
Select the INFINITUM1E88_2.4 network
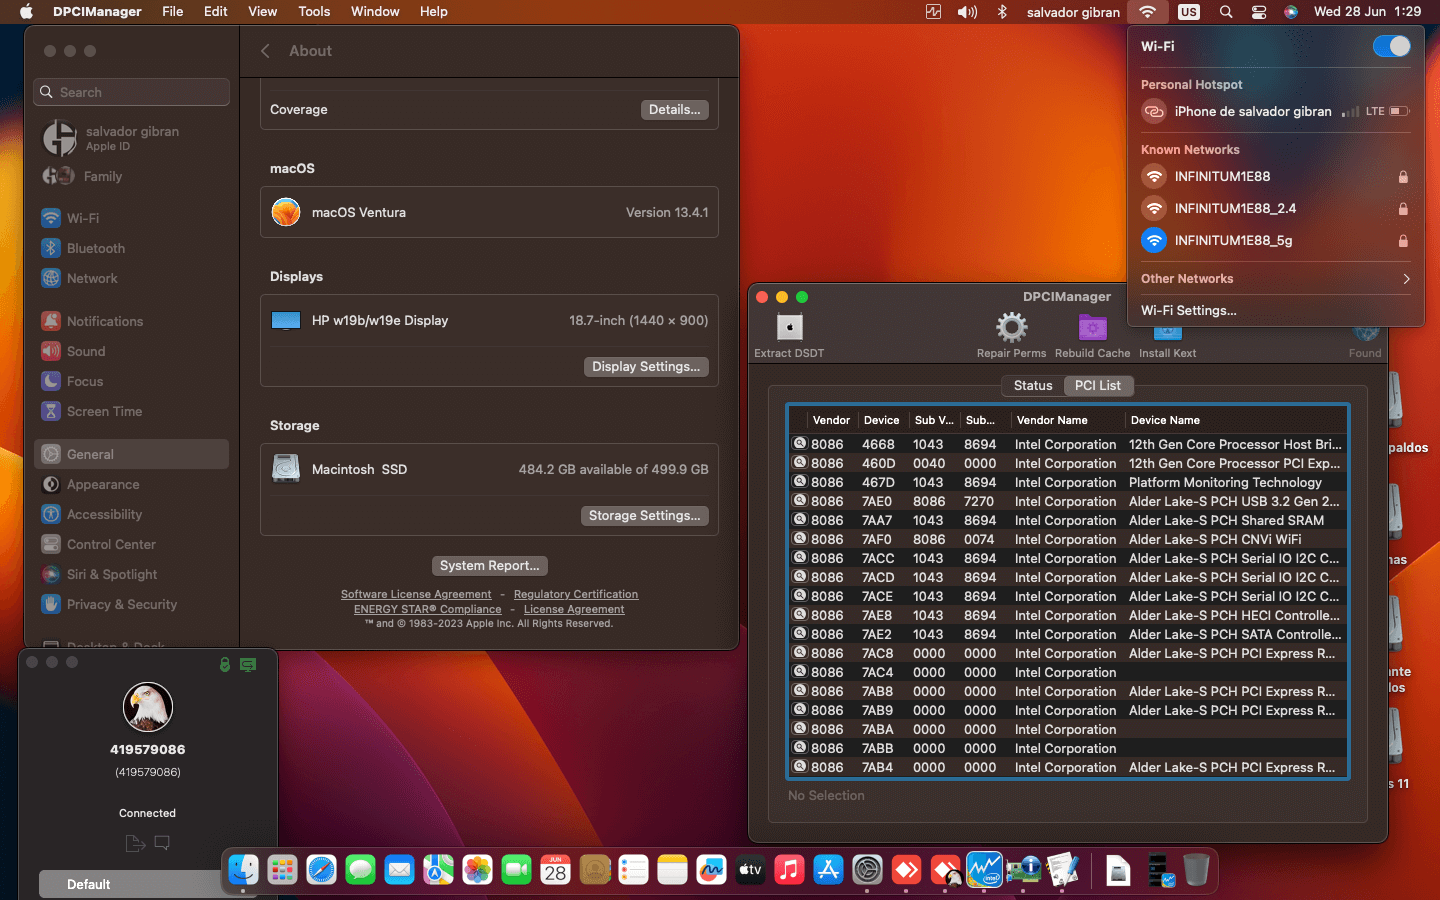click(1276, 208)
